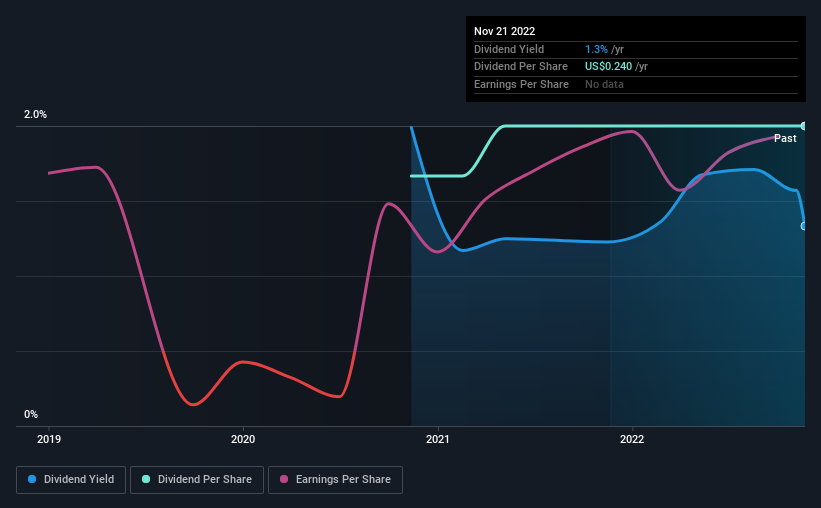Viewport: 821px width, 508px height.
Task: Click the 1.3% dividend yield value
Action: [x=596, y=49]
